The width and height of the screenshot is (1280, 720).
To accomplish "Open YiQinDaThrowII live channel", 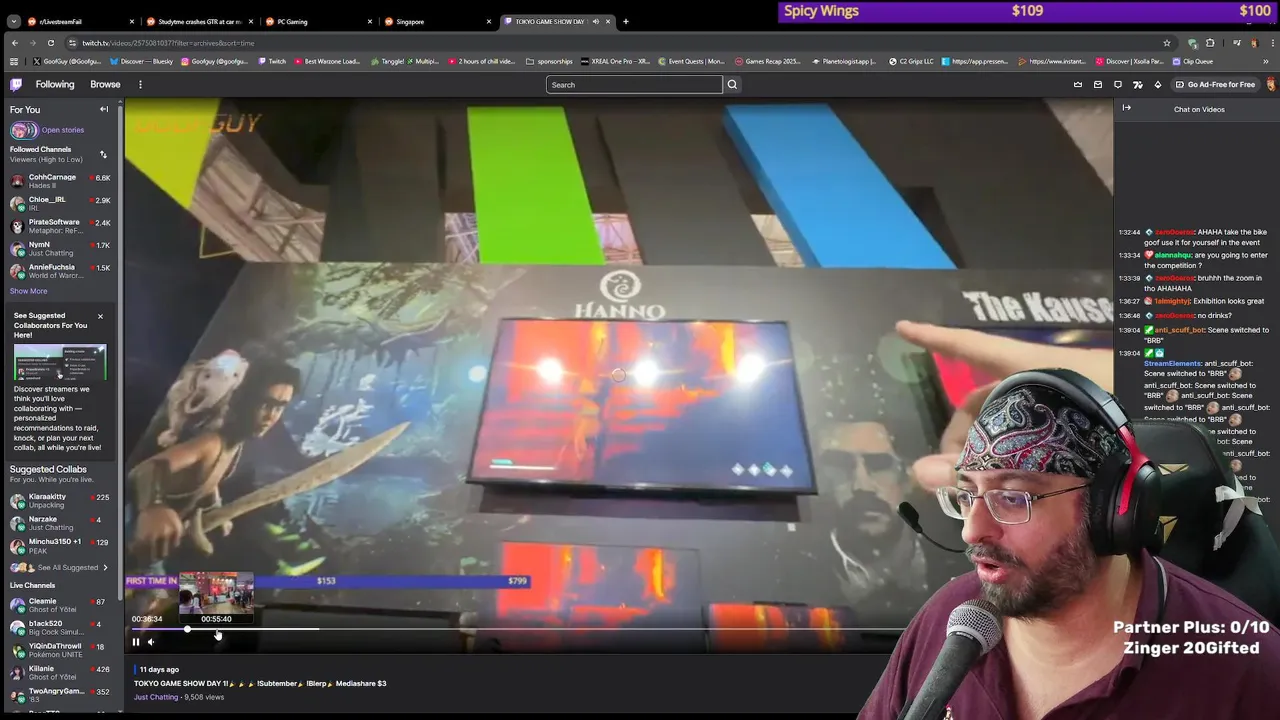I will (60, 650).
